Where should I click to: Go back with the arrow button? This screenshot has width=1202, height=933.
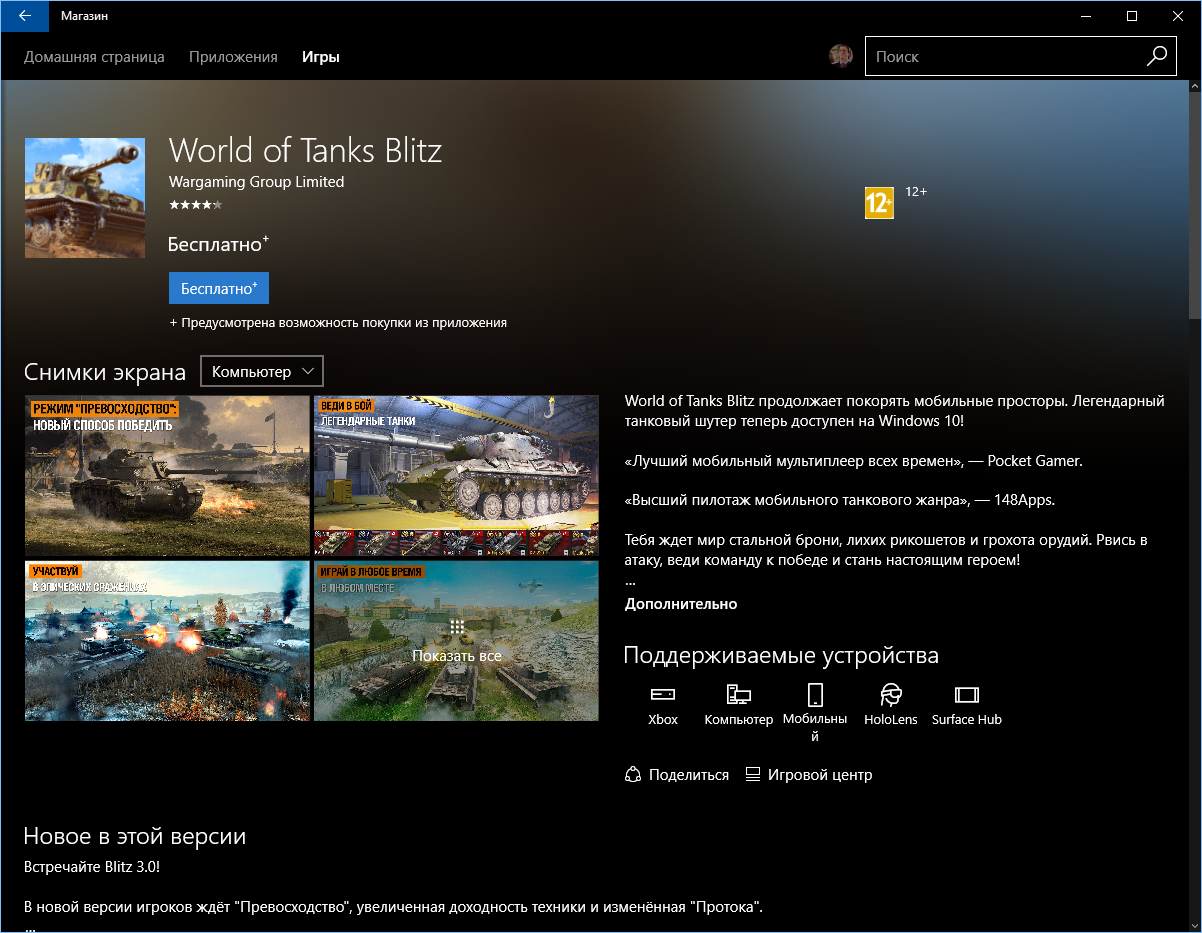(x=25, y=16)
